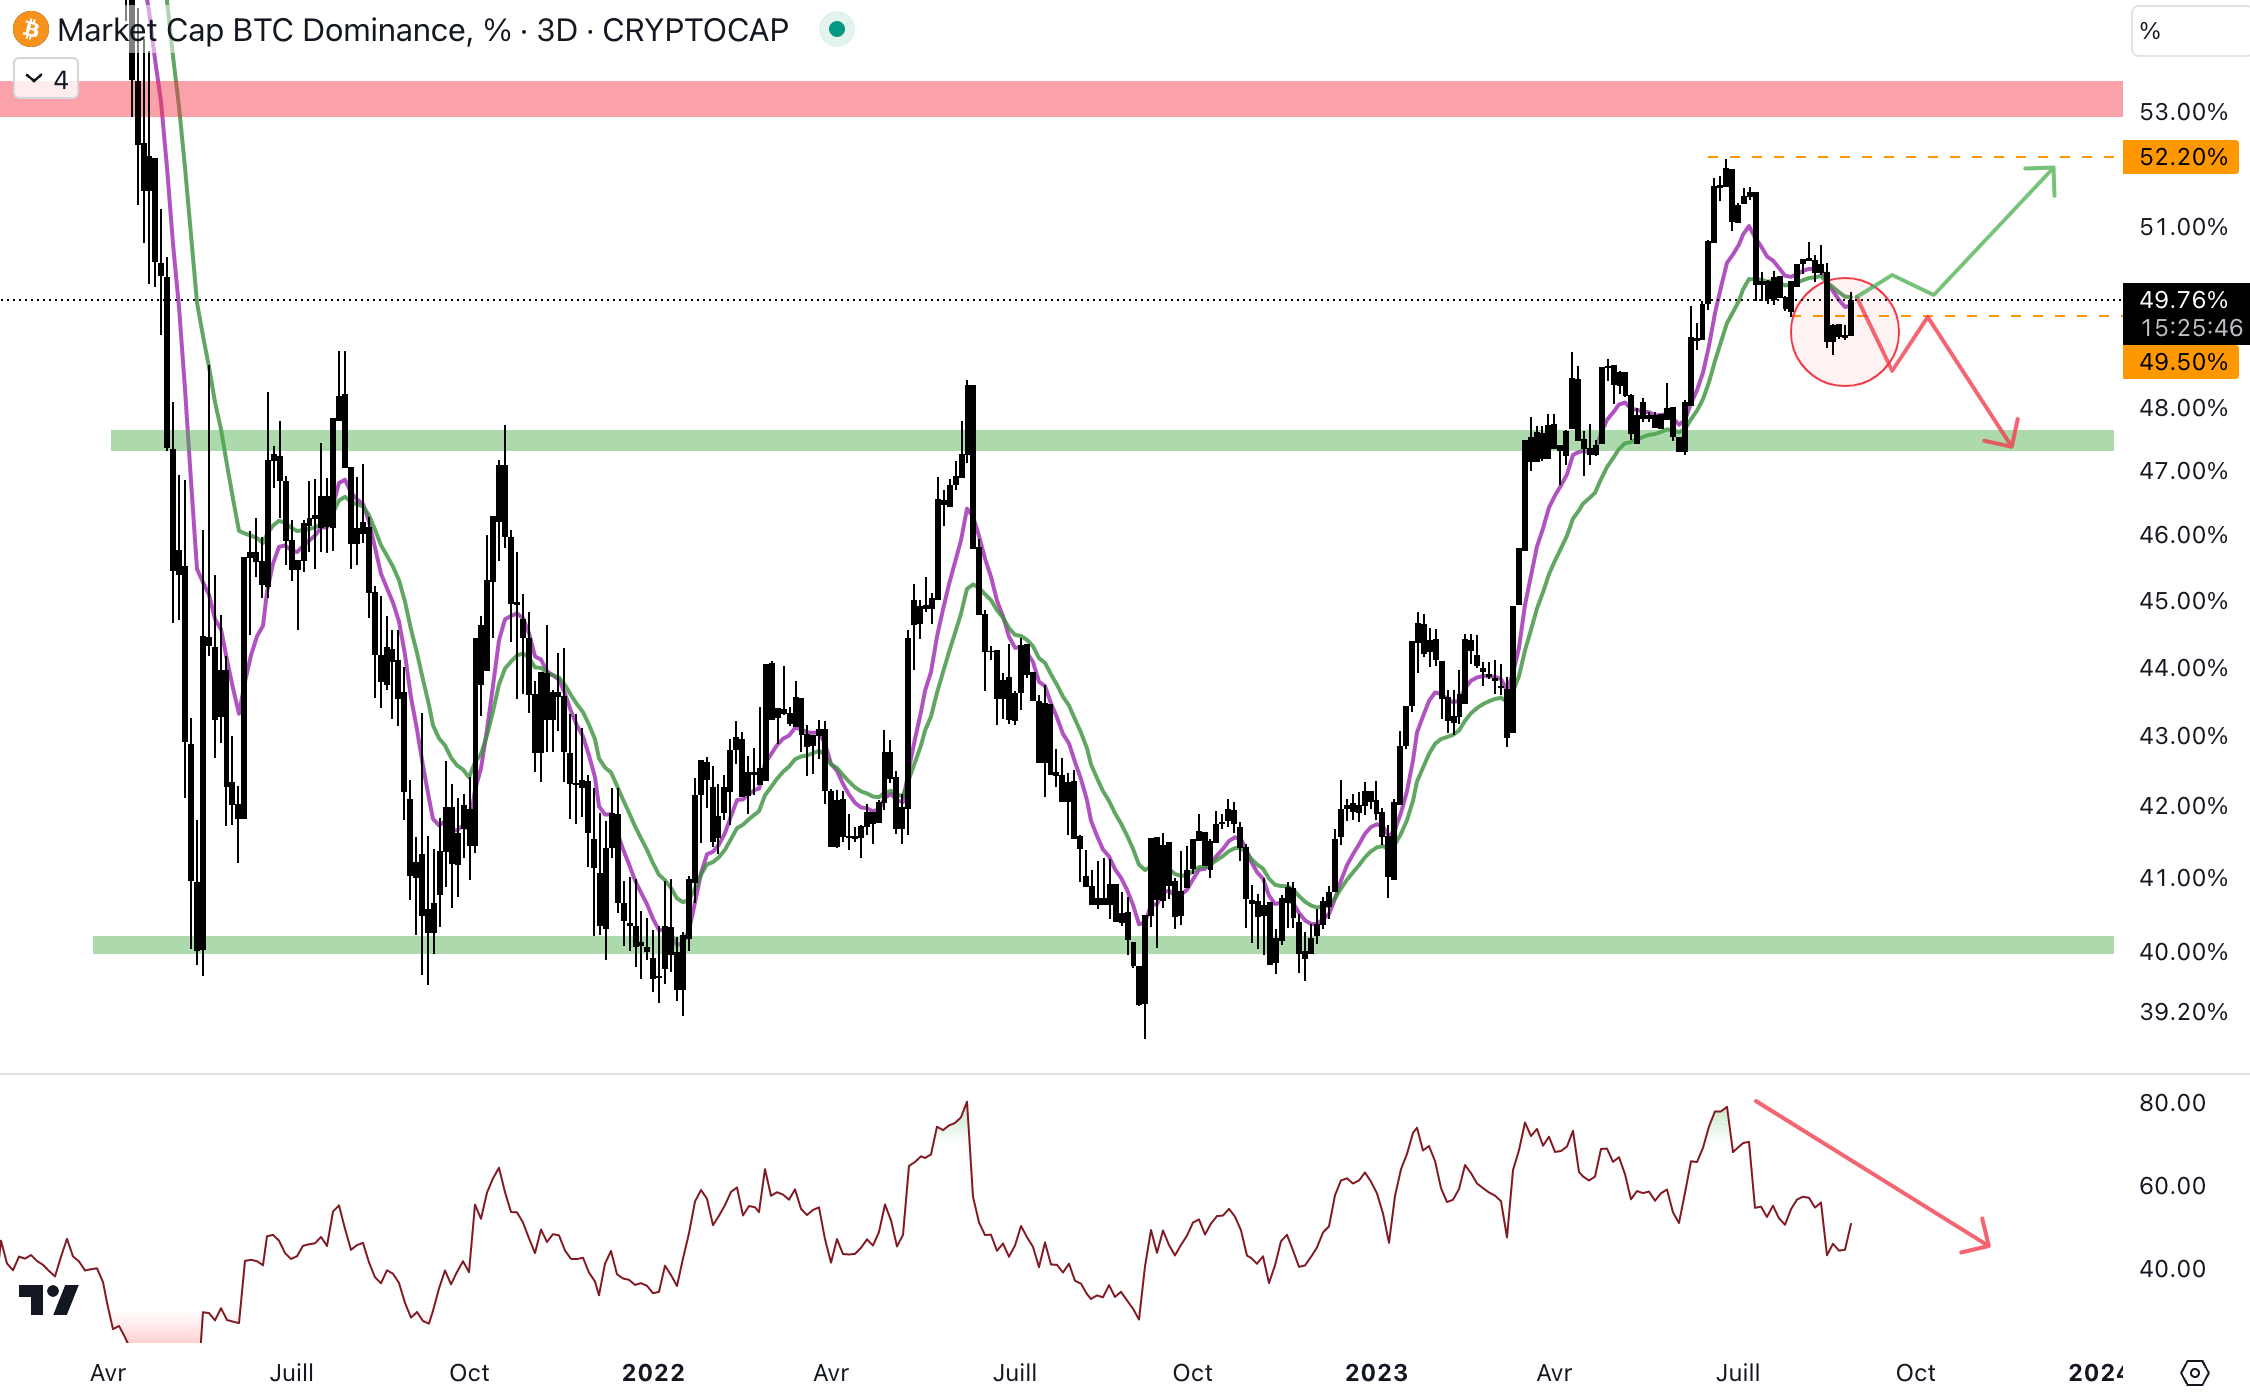Select the red resistance zone rectangle
Viewport: 2250px width, 1395px height.
1000,99
